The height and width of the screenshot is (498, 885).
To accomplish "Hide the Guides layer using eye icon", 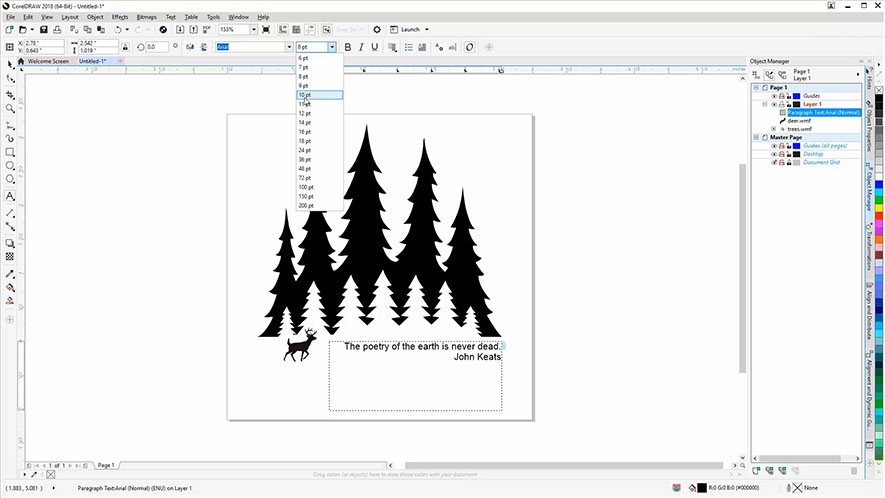I will [x=774, y=96].
